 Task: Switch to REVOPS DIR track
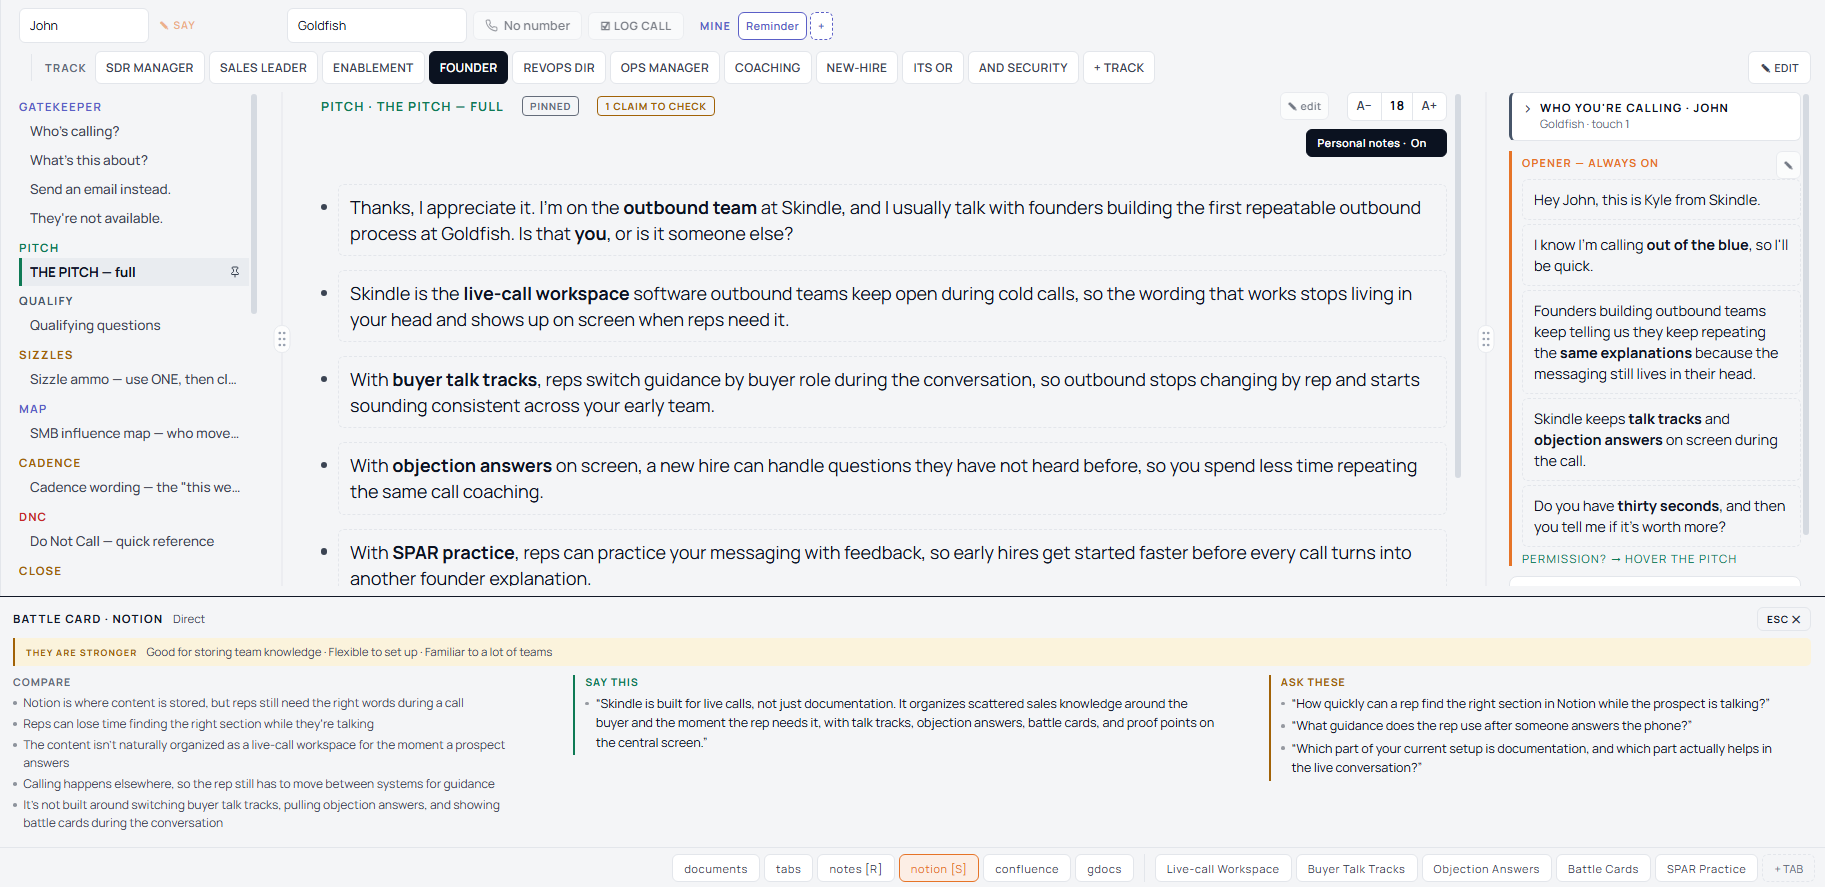[559, 68]
